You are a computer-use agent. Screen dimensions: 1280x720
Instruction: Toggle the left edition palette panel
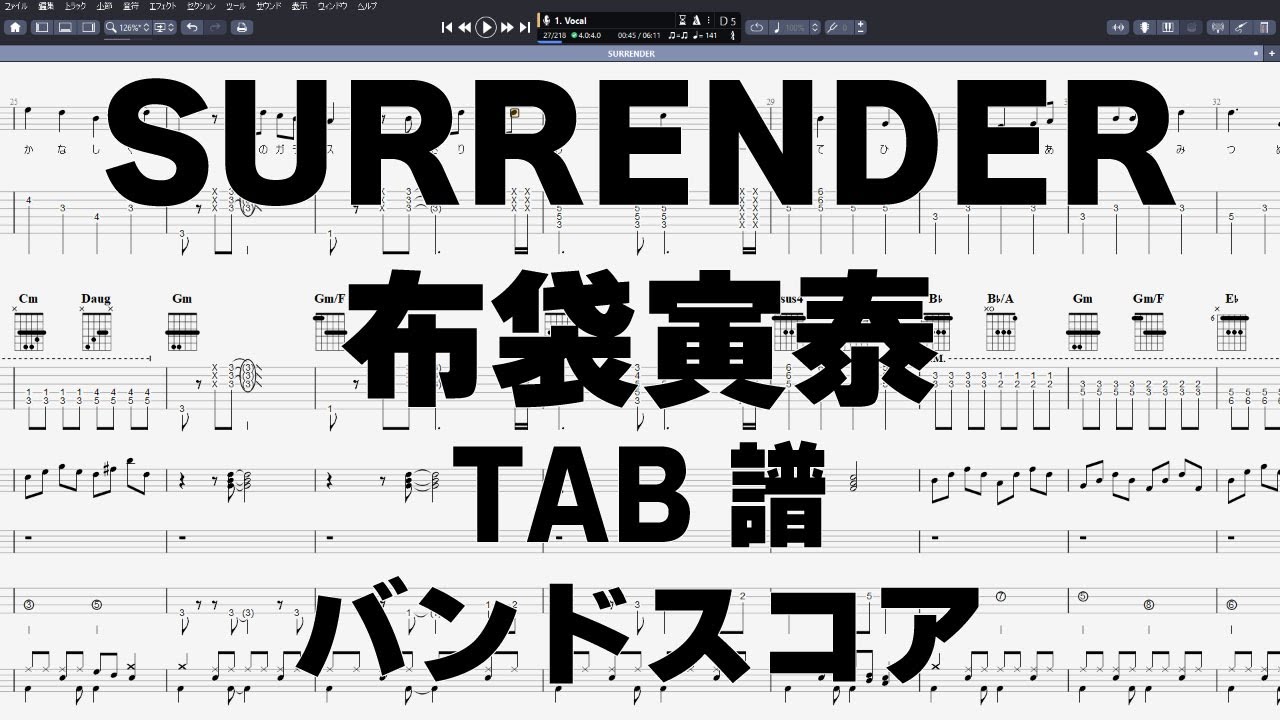tap(42, 27)
